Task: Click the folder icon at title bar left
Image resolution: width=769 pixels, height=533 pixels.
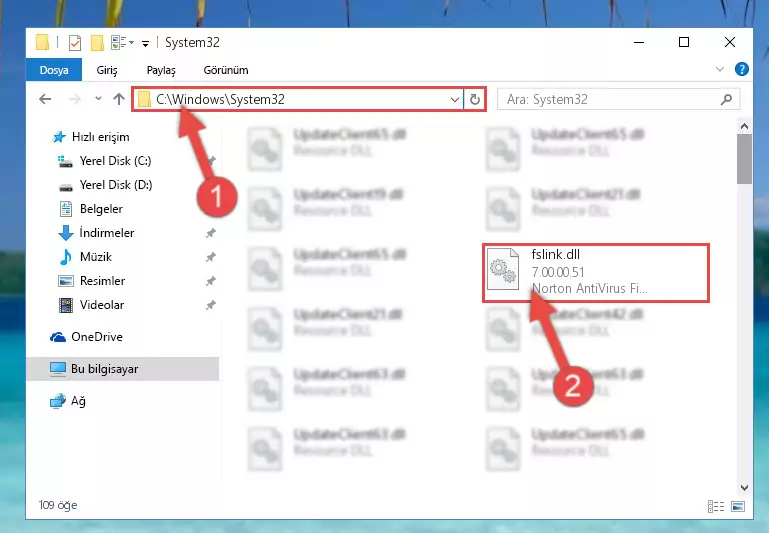Action: tap(43, 43)
